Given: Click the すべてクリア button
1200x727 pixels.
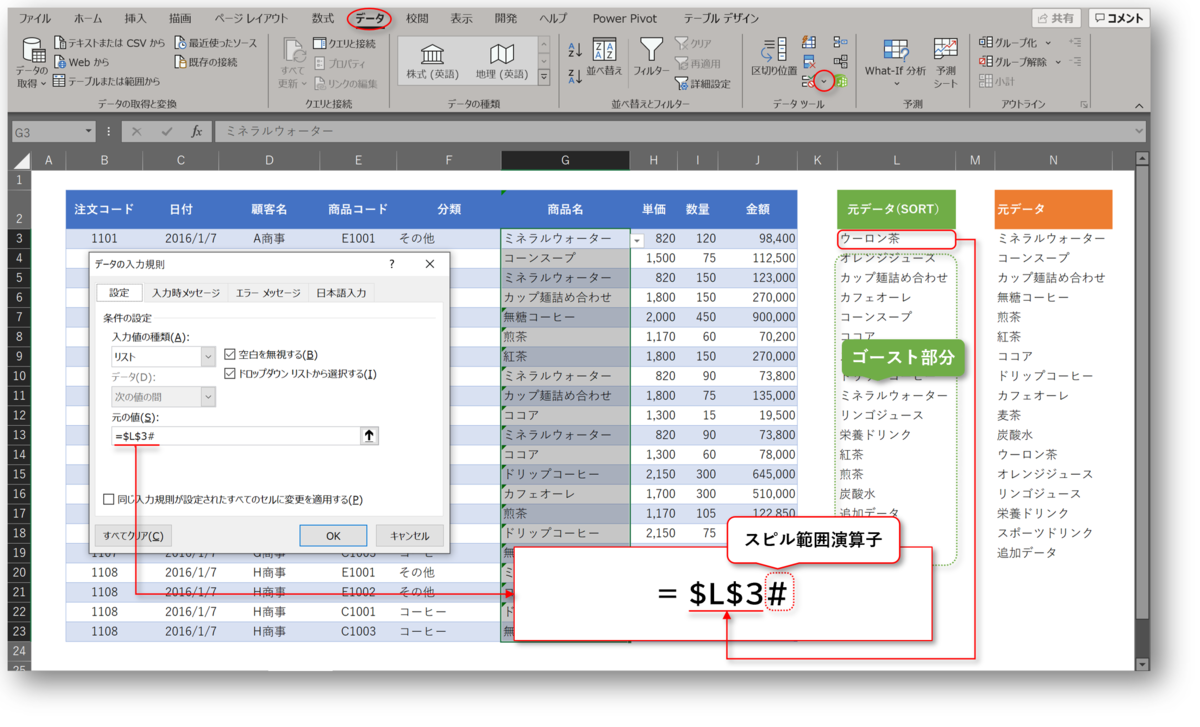Looking at the screenshot, I should point(137,536).
